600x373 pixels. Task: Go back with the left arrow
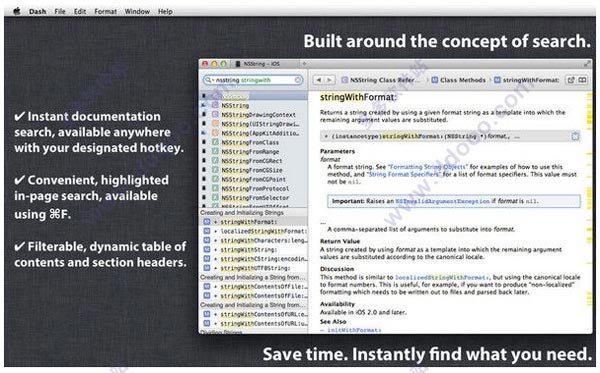pyautogui.click(x=318, y=80)
